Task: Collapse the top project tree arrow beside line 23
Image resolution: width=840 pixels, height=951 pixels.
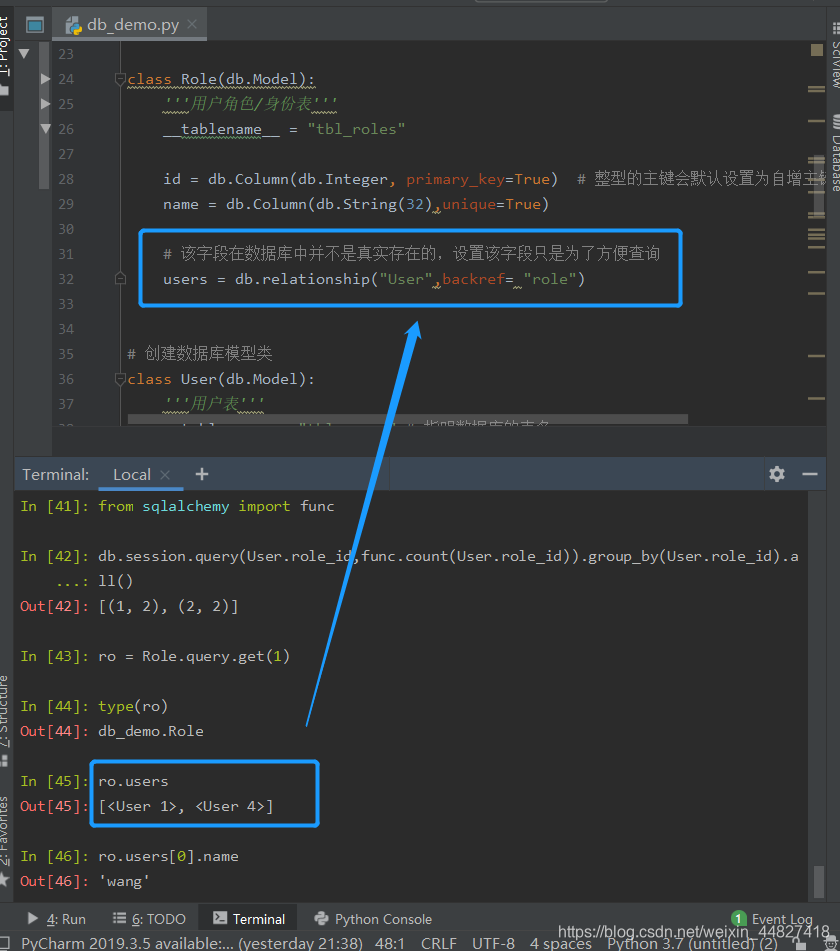Action: pyautogui.click(x=24, y=53)
